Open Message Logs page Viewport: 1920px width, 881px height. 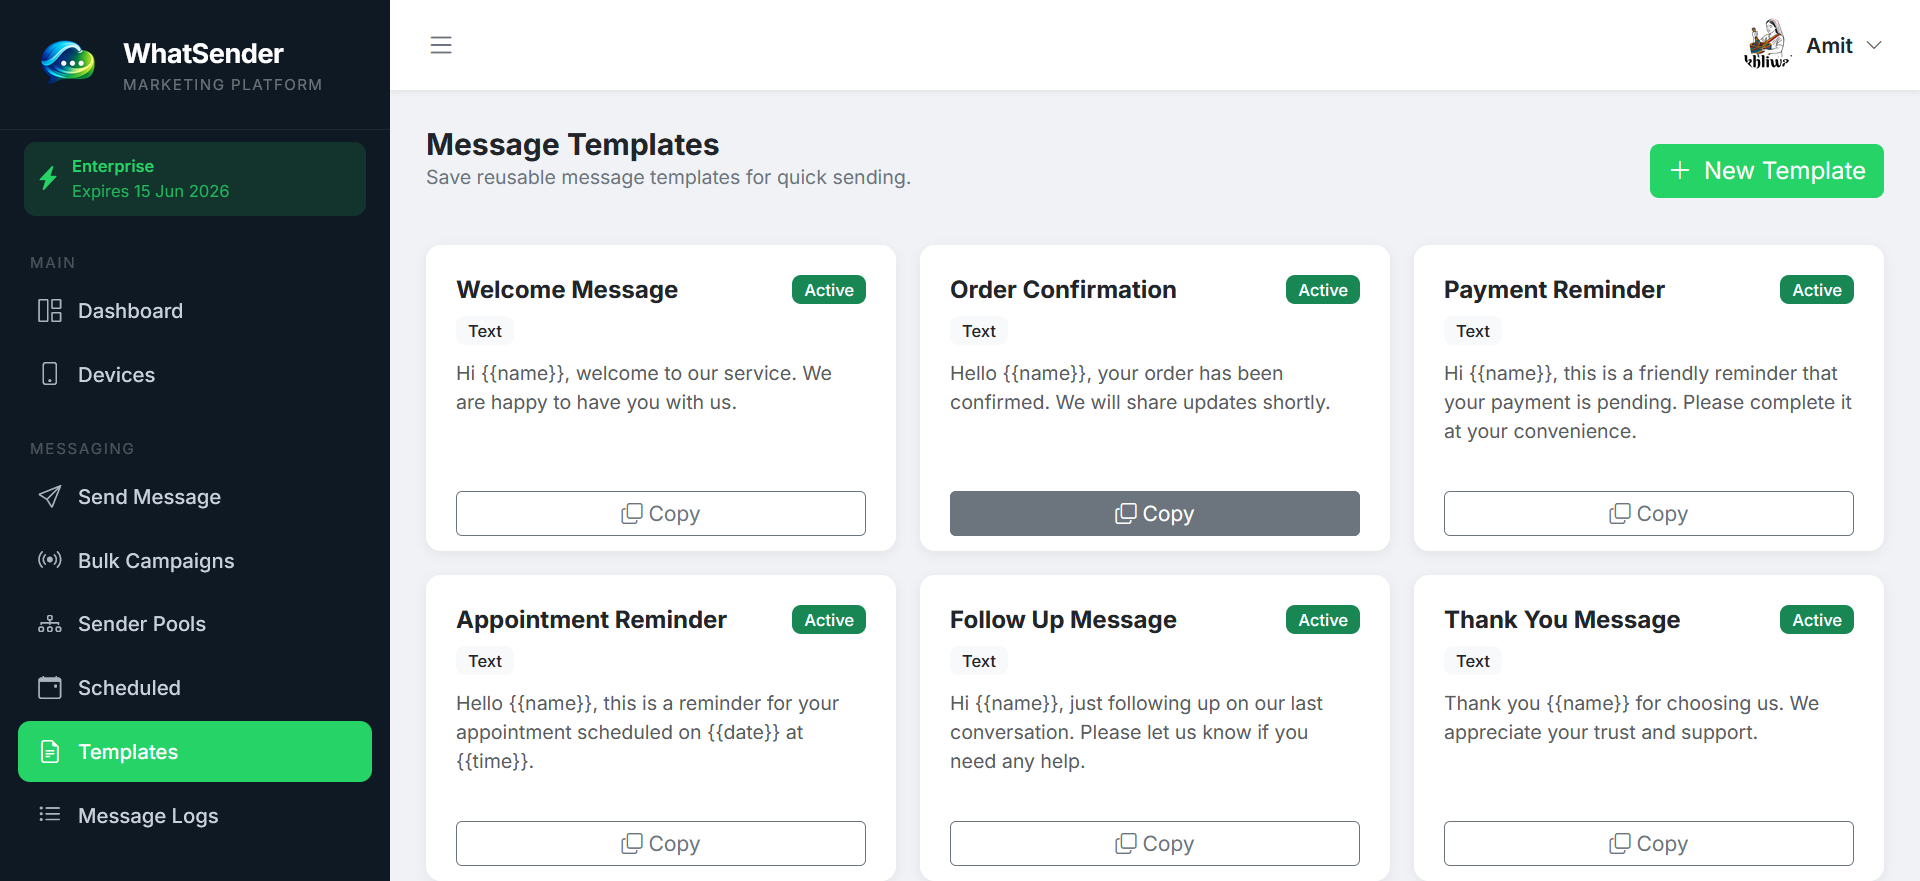click(x=195, y=816)
